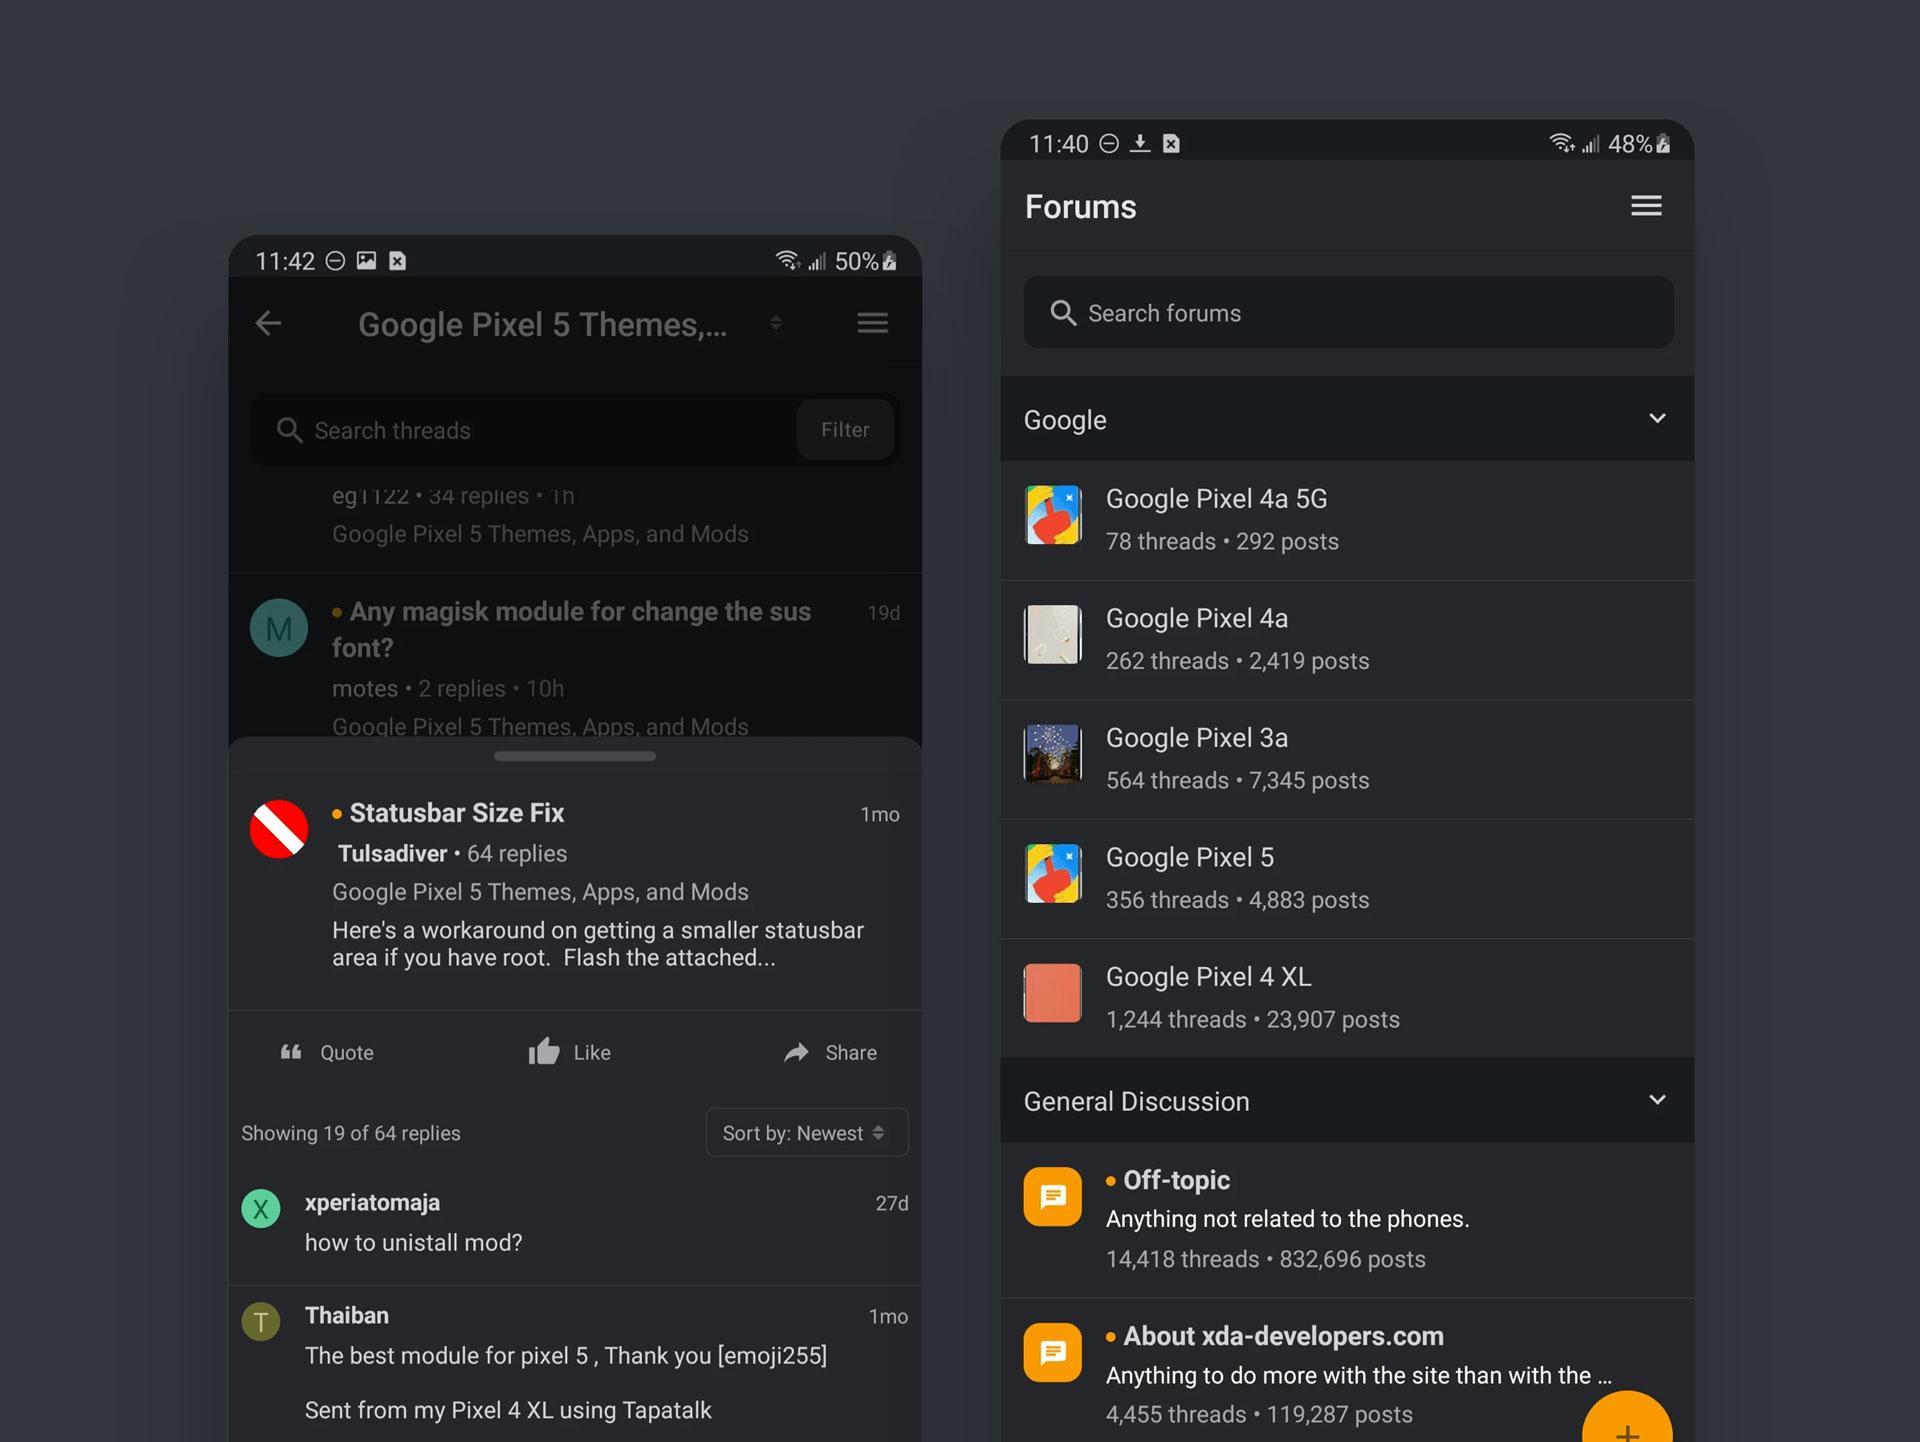Viewport: 1920px width, 1442px height.
Task: Quote the Statusbar Size Fix post
Action: (x=327, y=1052)
